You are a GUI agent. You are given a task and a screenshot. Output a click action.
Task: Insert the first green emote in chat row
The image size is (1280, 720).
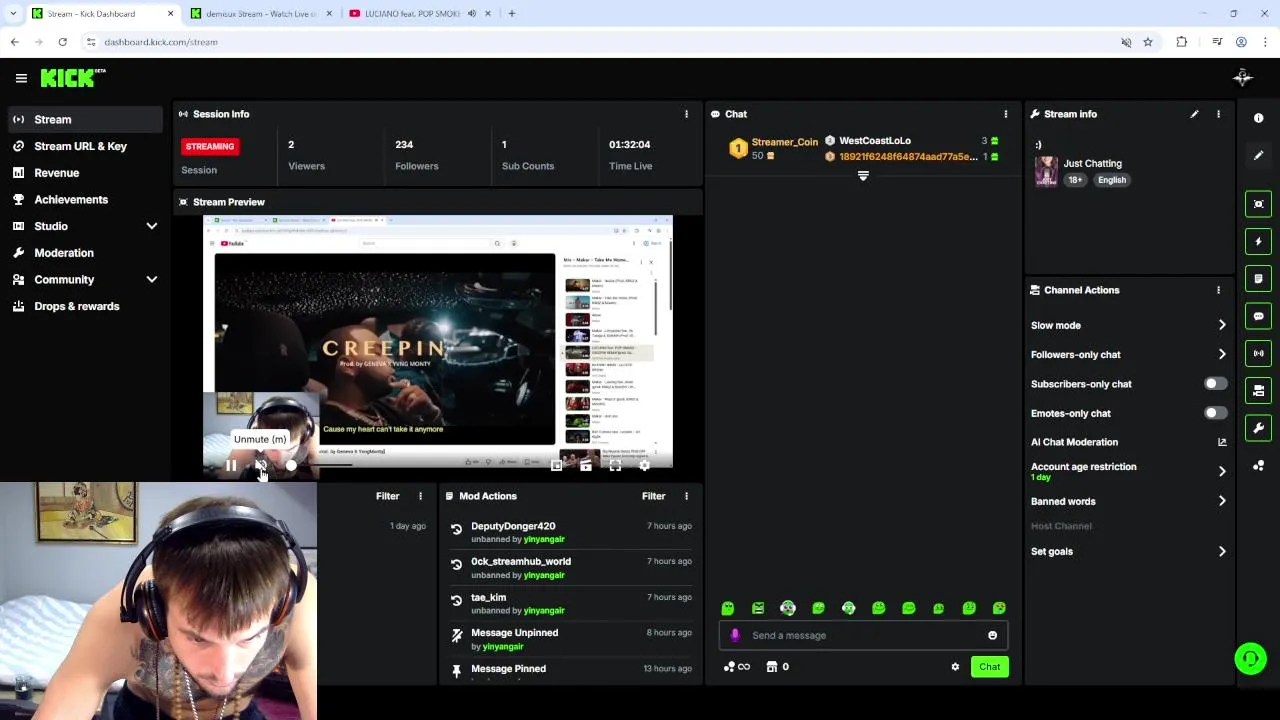728,608
